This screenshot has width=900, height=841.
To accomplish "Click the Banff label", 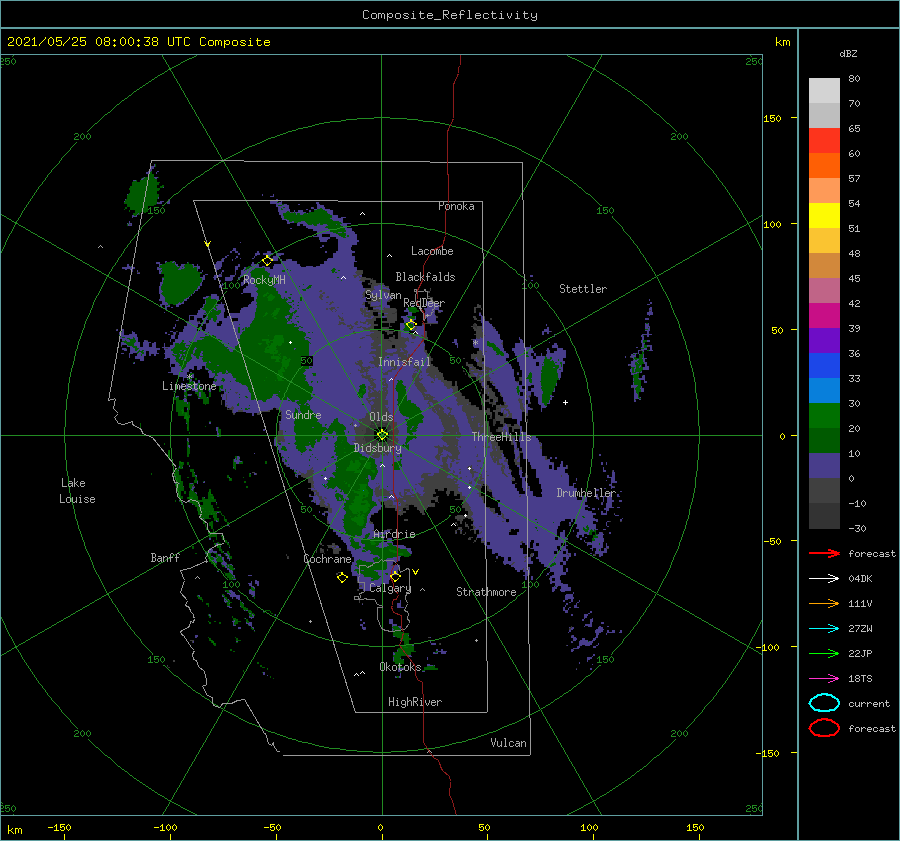I will tap(165, 557).
